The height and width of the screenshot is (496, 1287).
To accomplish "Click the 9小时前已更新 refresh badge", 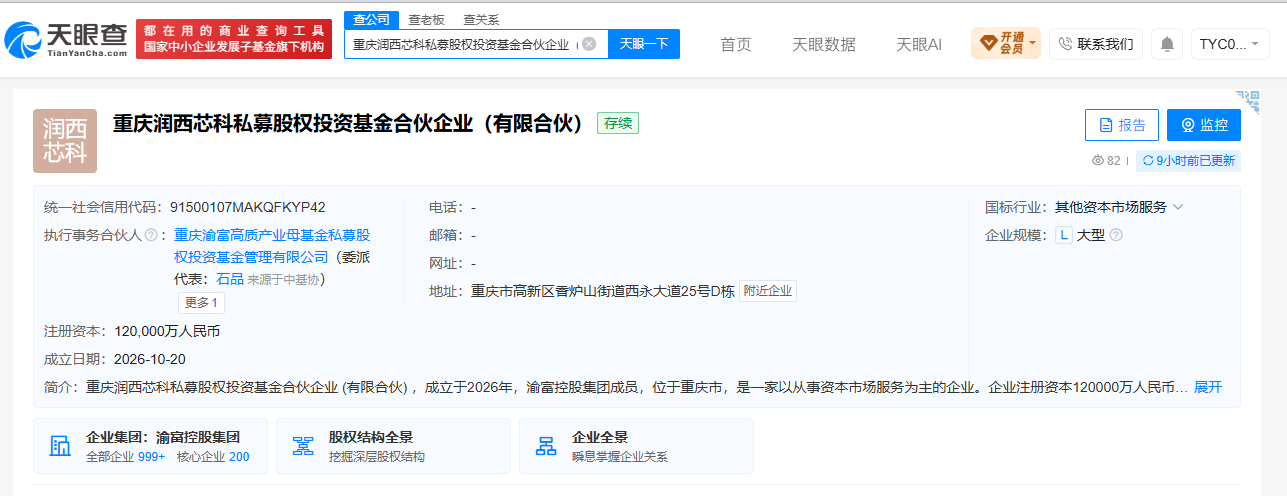I will tap(1188, 160).
